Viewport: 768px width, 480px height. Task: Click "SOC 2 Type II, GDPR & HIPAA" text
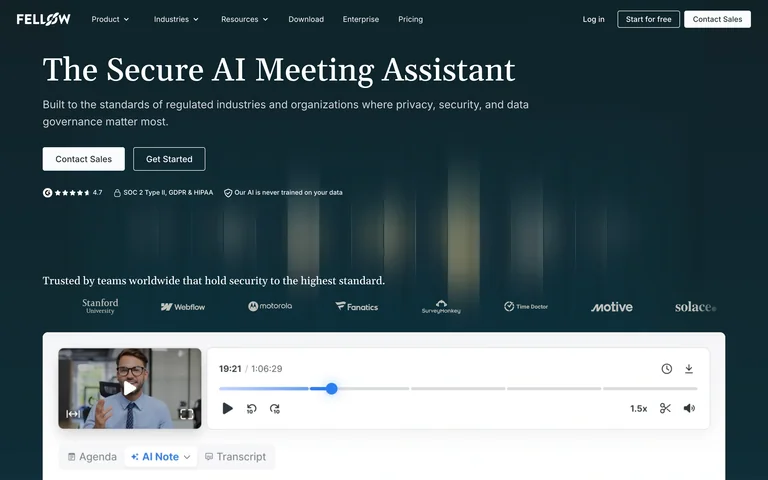168,193
